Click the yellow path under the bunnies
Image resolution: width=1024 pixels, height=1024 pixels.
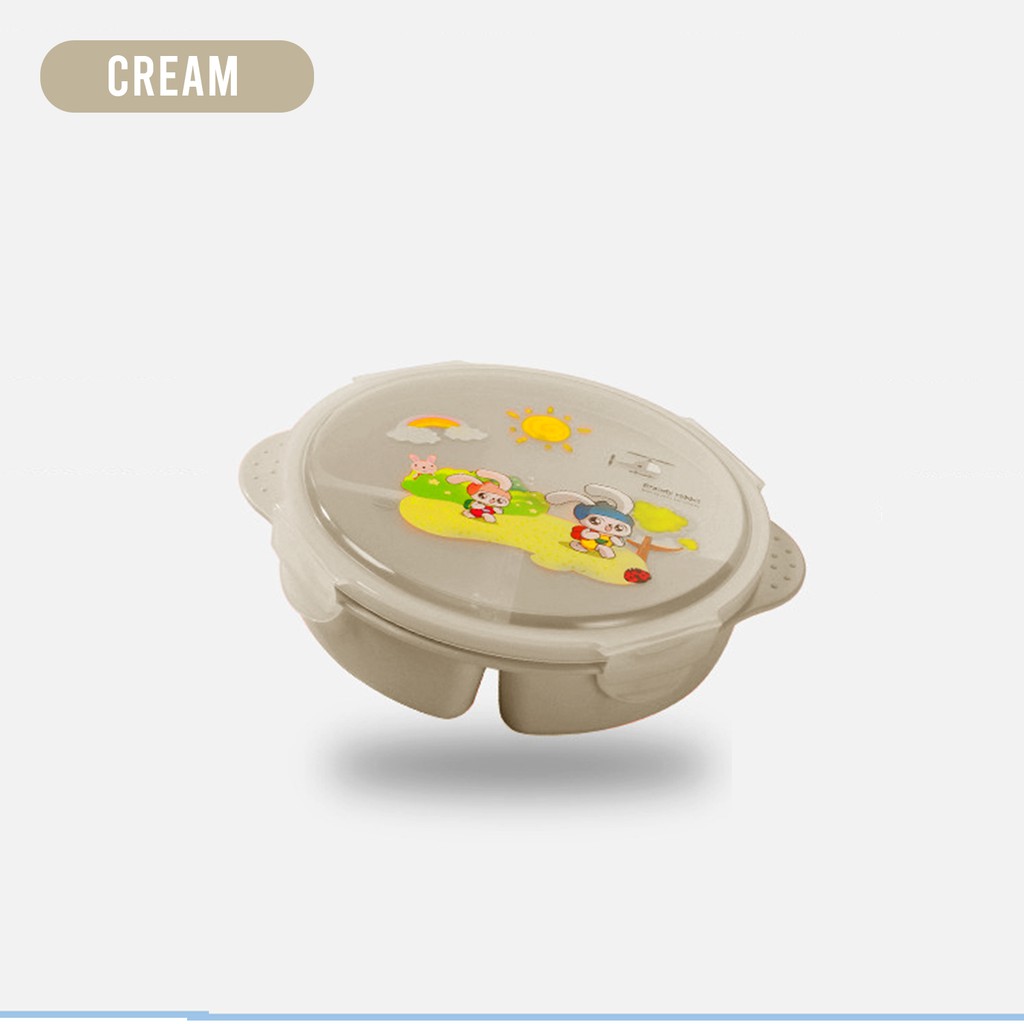pos(522,538)
